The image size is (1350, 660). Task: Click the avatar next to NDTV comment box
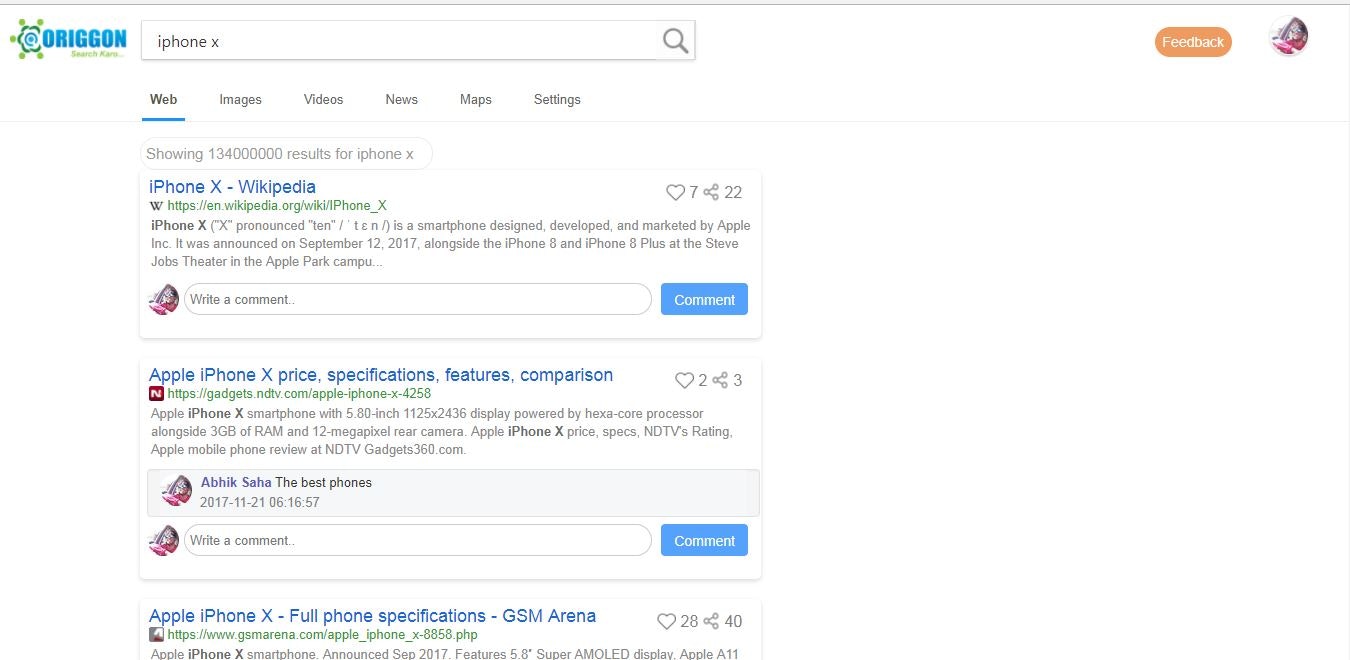point(164,540)
